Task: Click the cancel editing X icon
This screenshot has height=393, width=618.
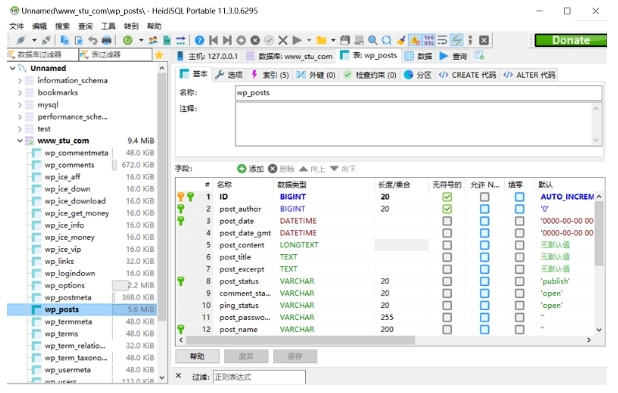Action: tap(283, 40)
